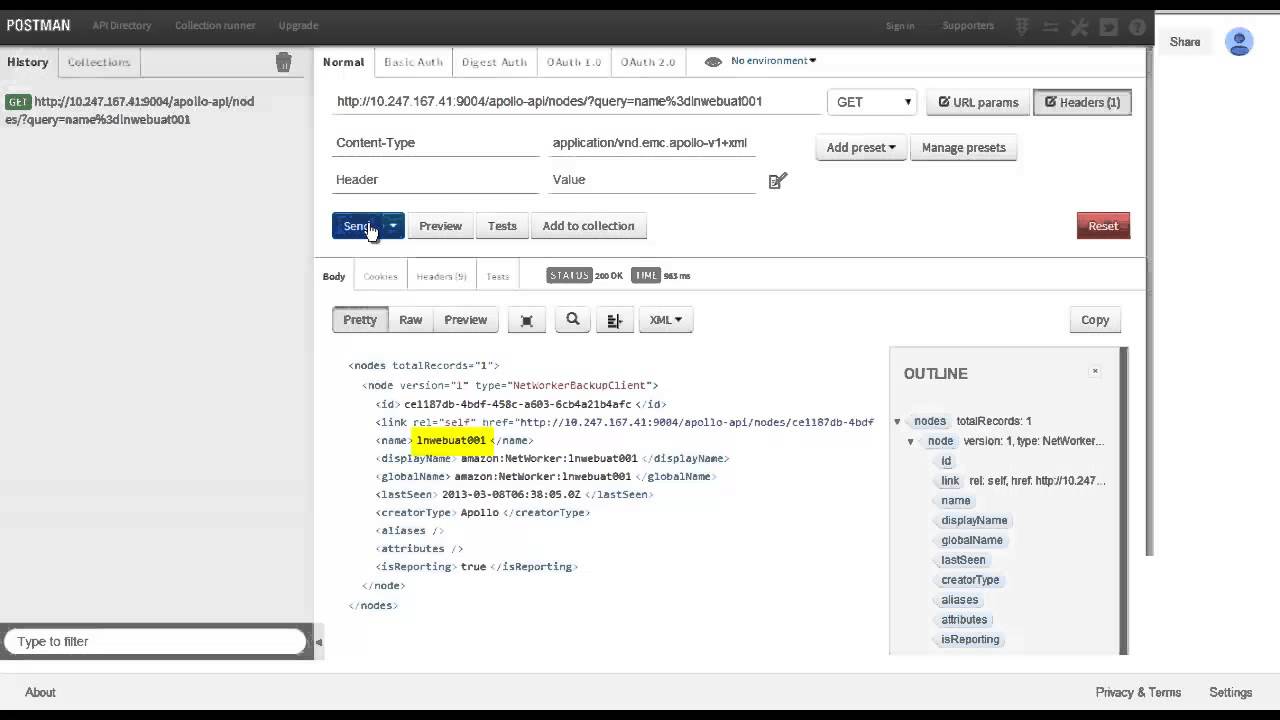Open the XML format dropdown
The image size is (1280, 720).
point(665,320)
